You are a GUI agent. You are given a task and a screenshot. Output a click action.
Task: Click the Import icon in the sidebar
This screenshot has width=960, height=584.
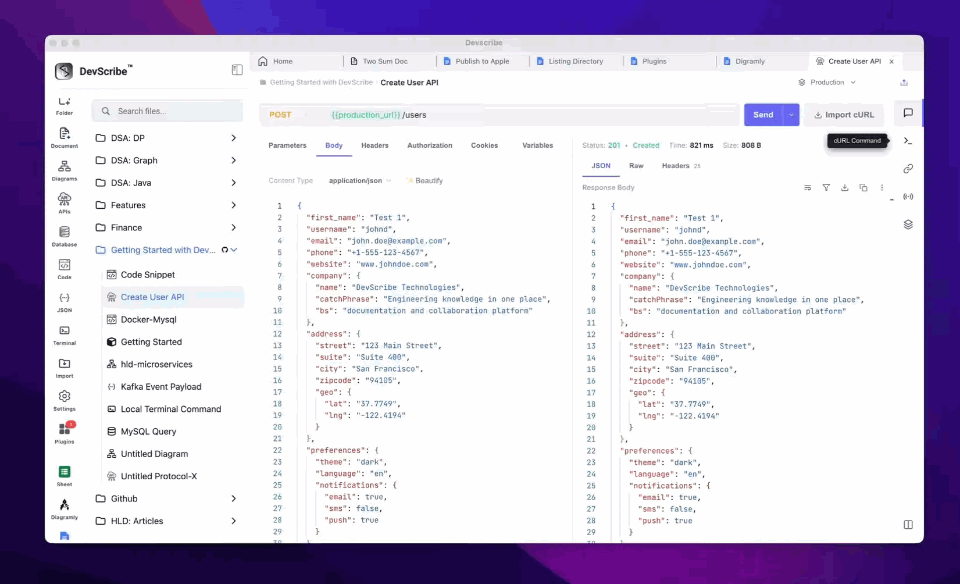pos(64,364)
